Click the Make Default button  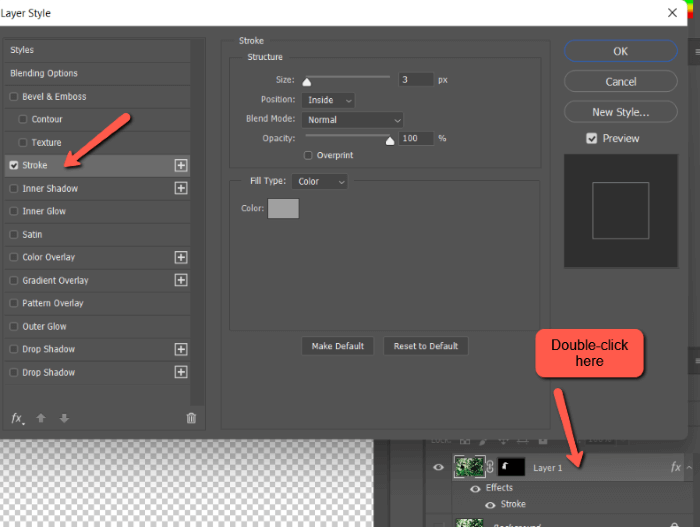[337, 346]
